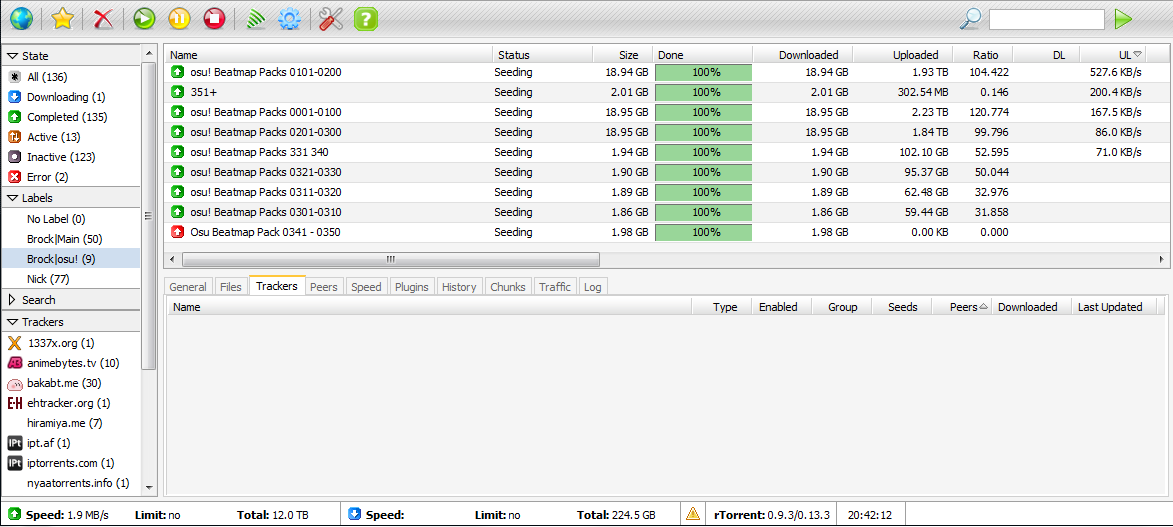1173x527 pixels.
Task: Open the General tab
Action: click(188, 287)
